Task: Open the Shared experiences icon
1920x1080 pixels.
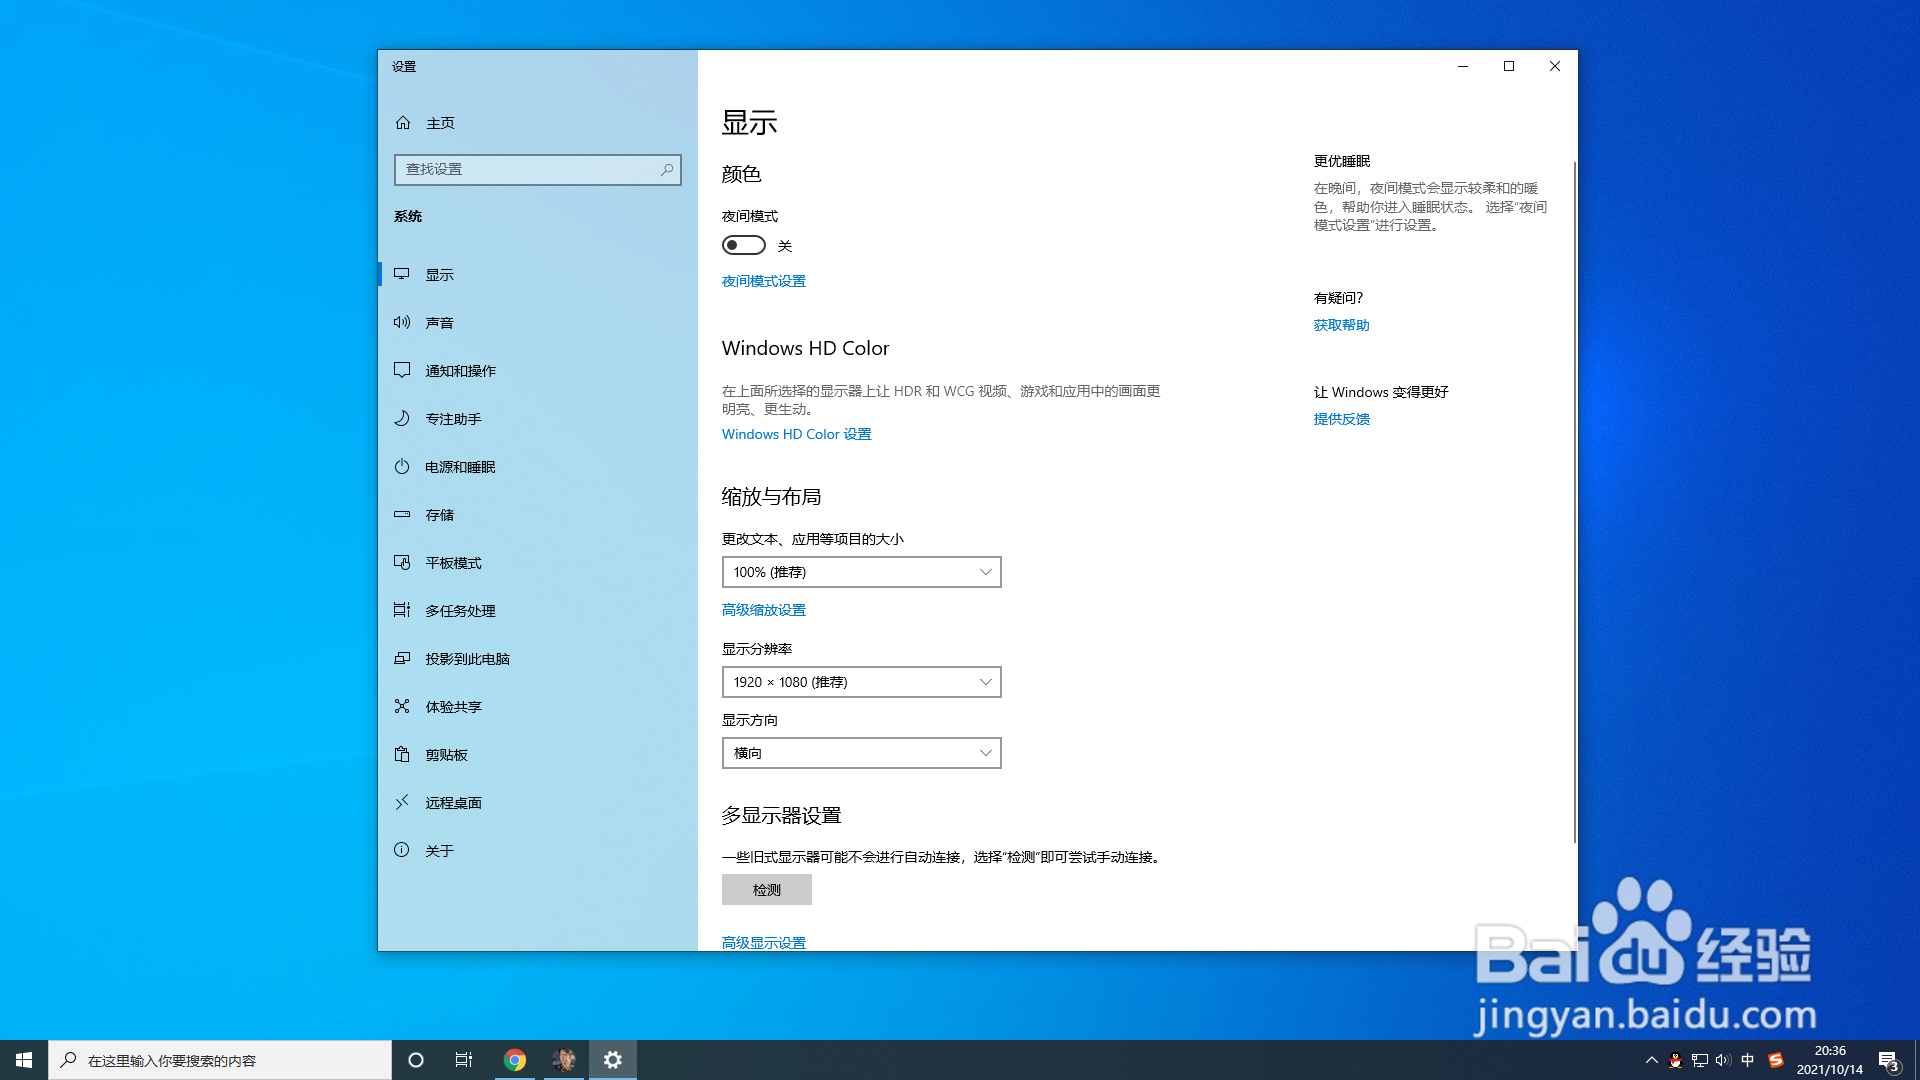Action: (x=402, y=706)
